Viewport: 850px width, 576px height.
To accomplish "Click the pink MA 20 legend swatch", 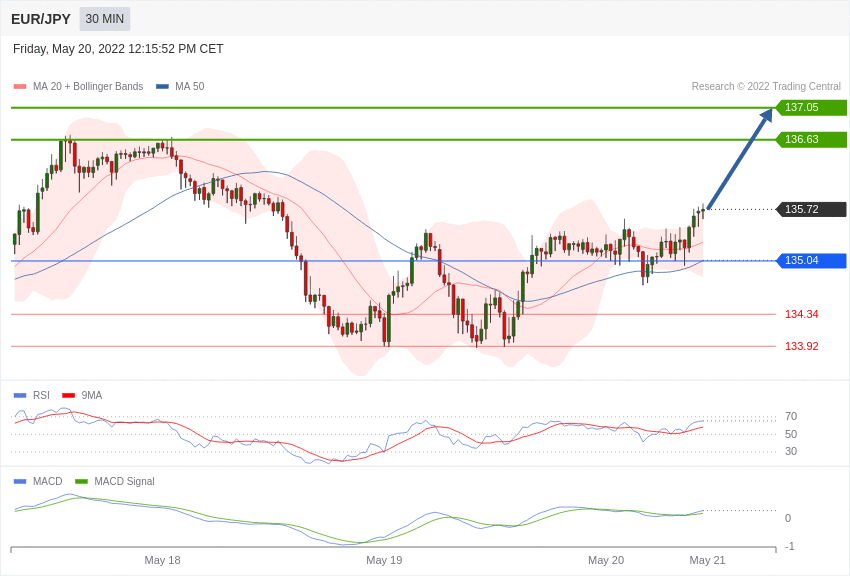I will (20, 87).
